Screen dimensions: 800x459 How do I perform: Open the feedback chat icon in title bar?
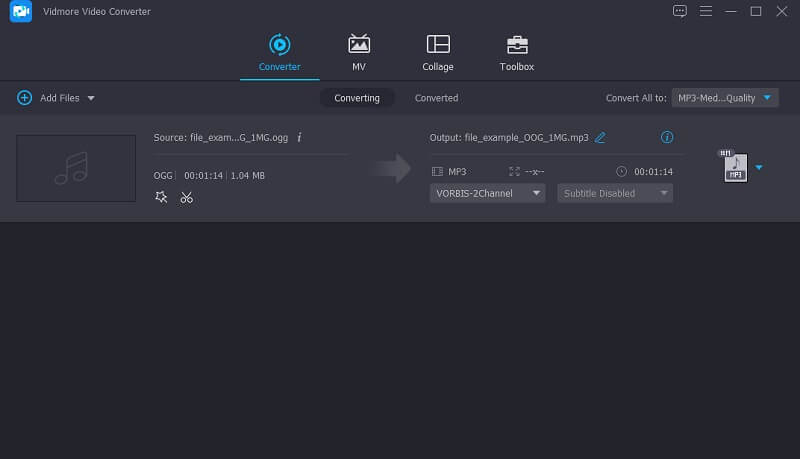[680, 11]
